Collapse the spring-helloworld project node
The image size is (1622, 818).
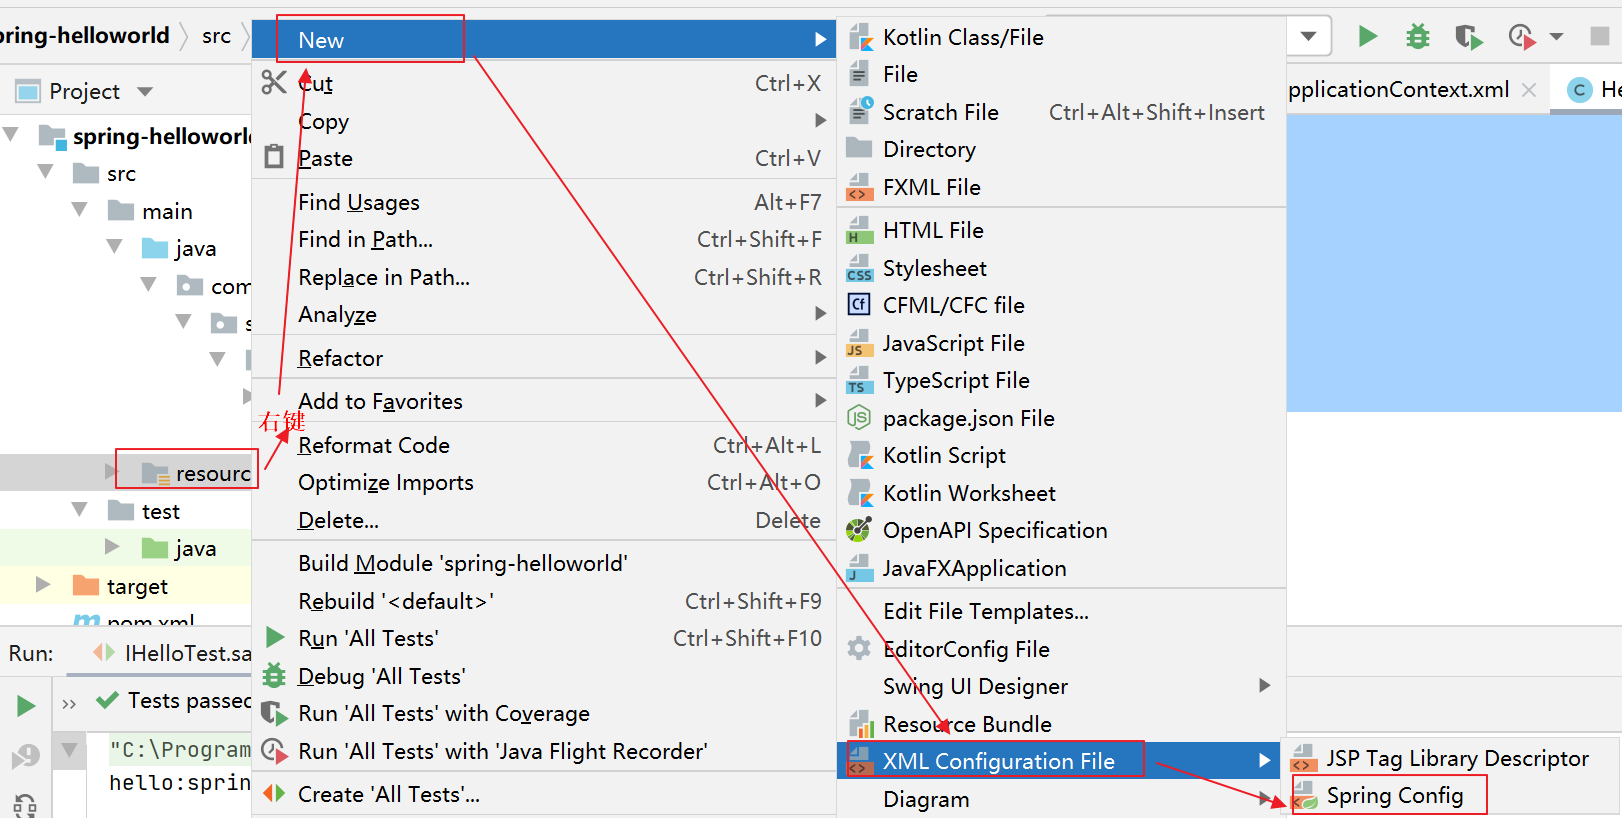(12, 134)
